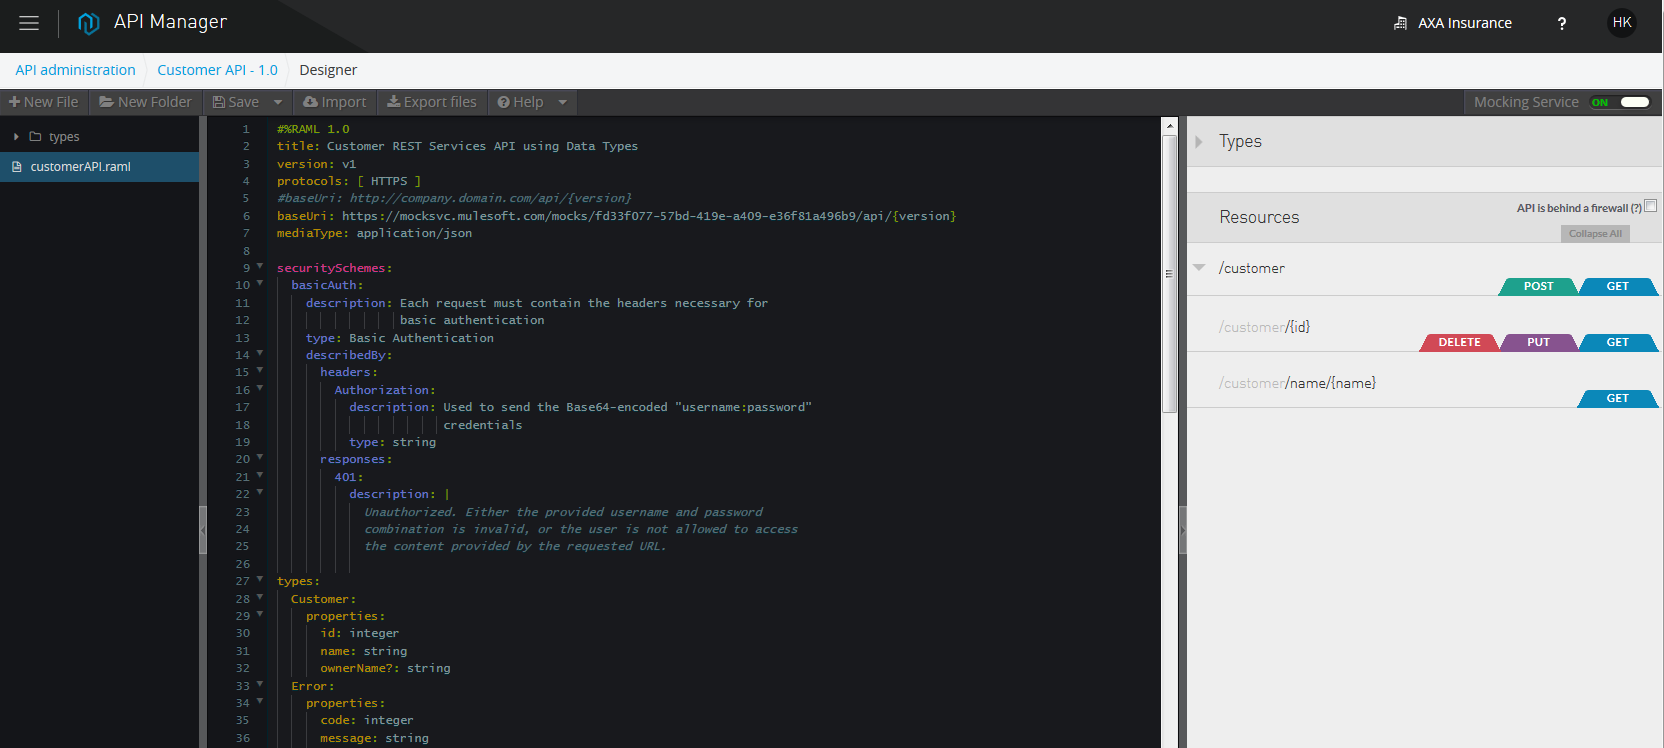Viewport: 1664px width, 748px height.
Task: Click the types folder icon
Action: pos(35,137)
